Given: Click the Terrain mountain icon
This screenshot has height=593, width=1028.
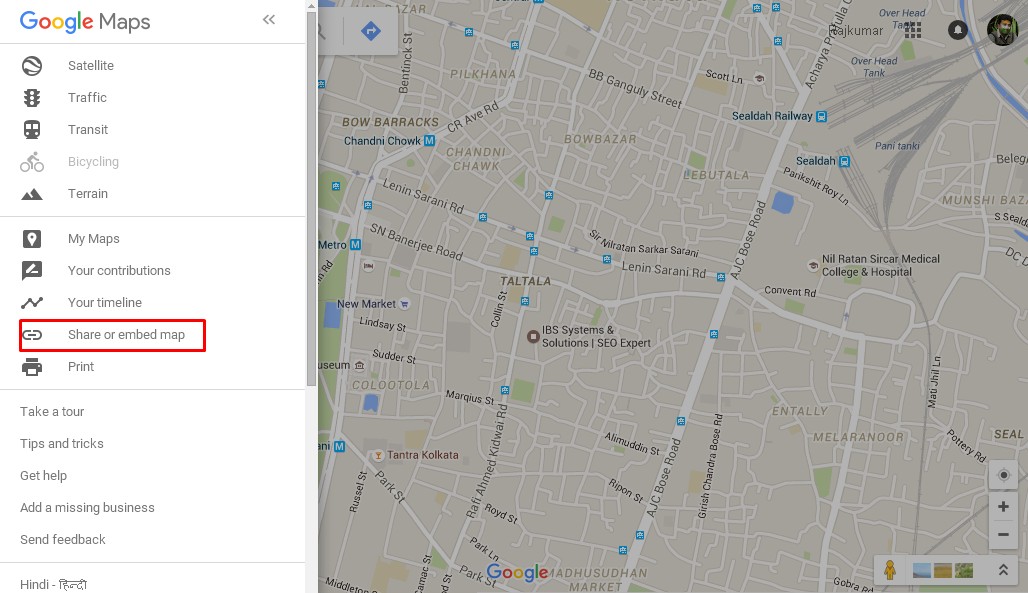Looking at the screenshot, I should [31, 194].
